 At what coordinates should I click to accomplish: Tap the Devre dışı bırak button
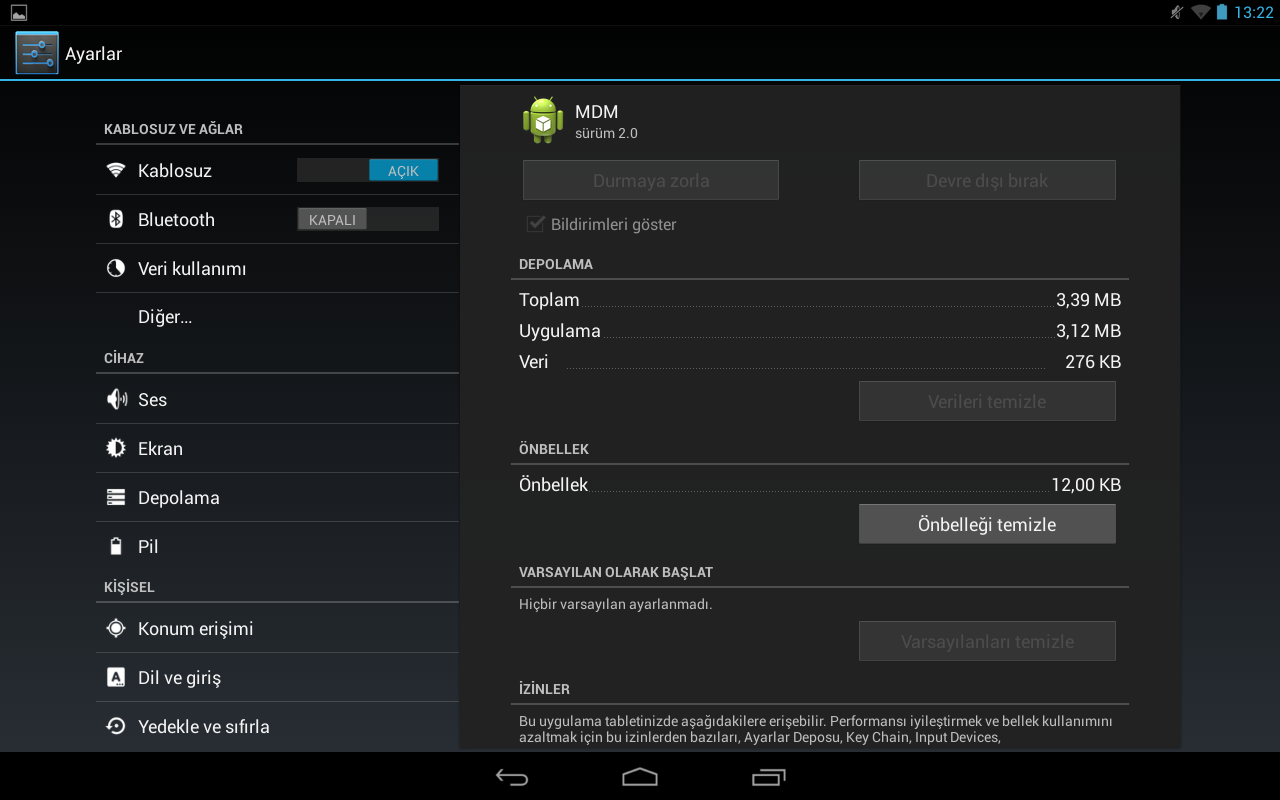tap(987, 180)
